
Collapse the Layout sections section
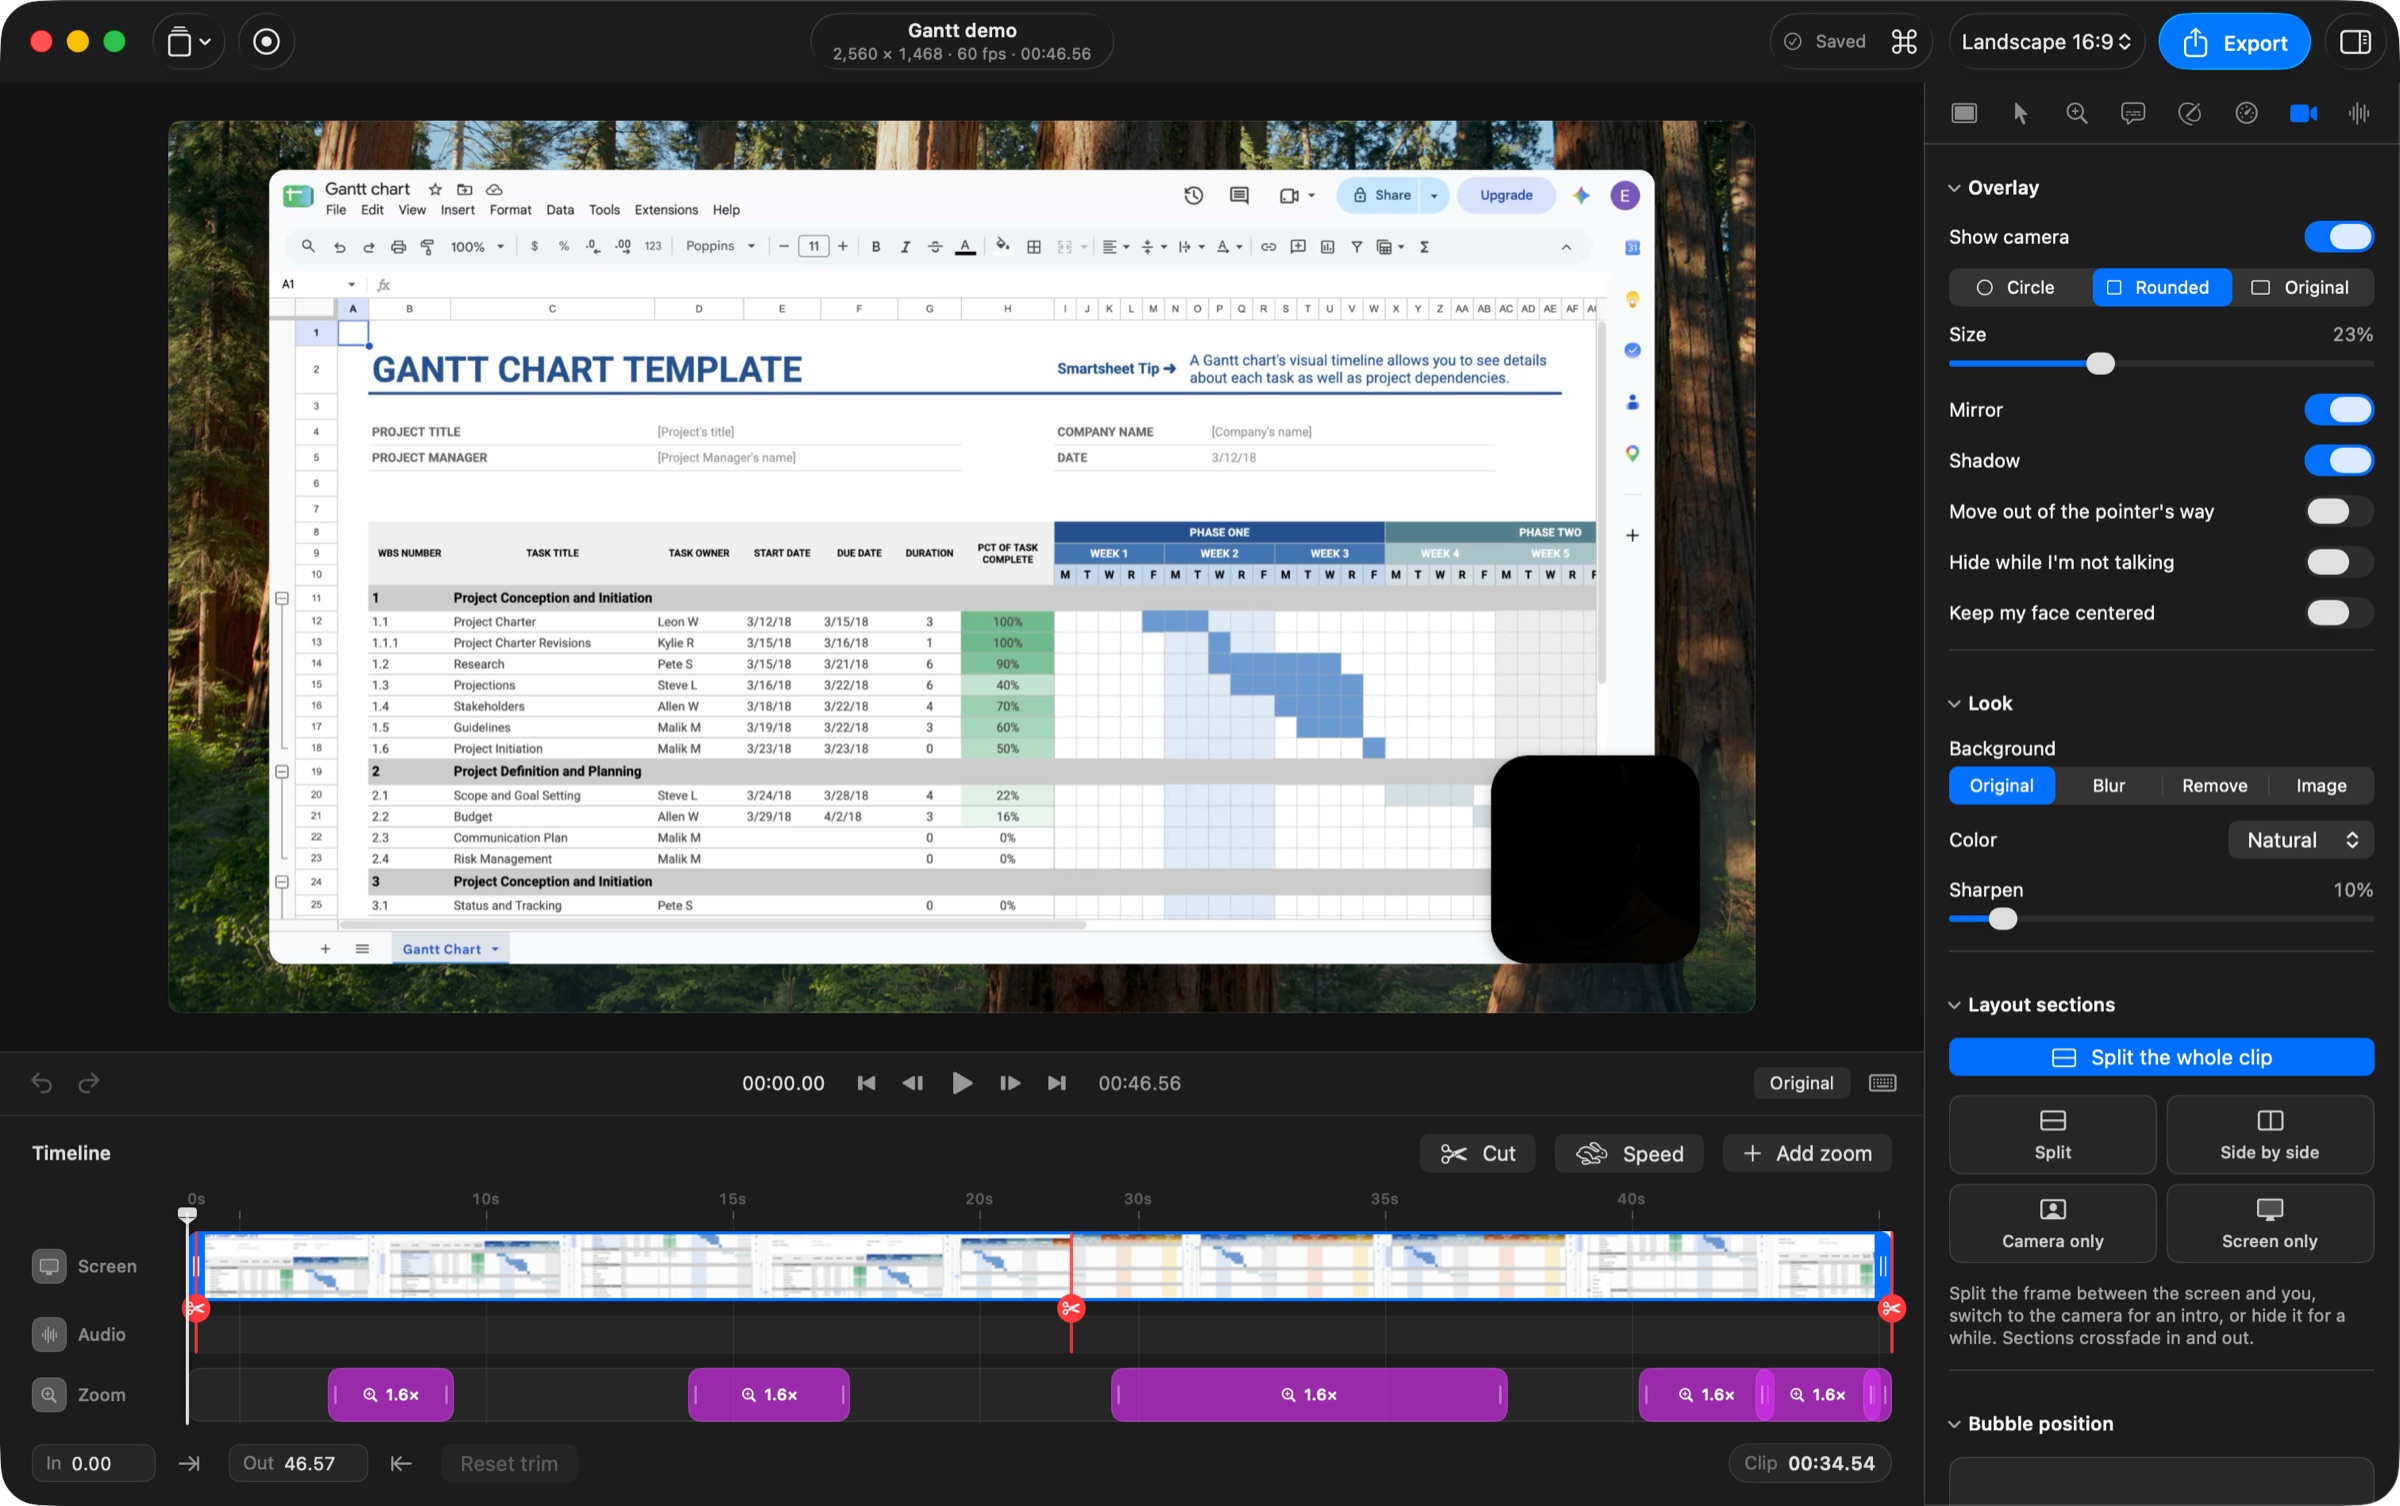[x=1954, y=1005]
